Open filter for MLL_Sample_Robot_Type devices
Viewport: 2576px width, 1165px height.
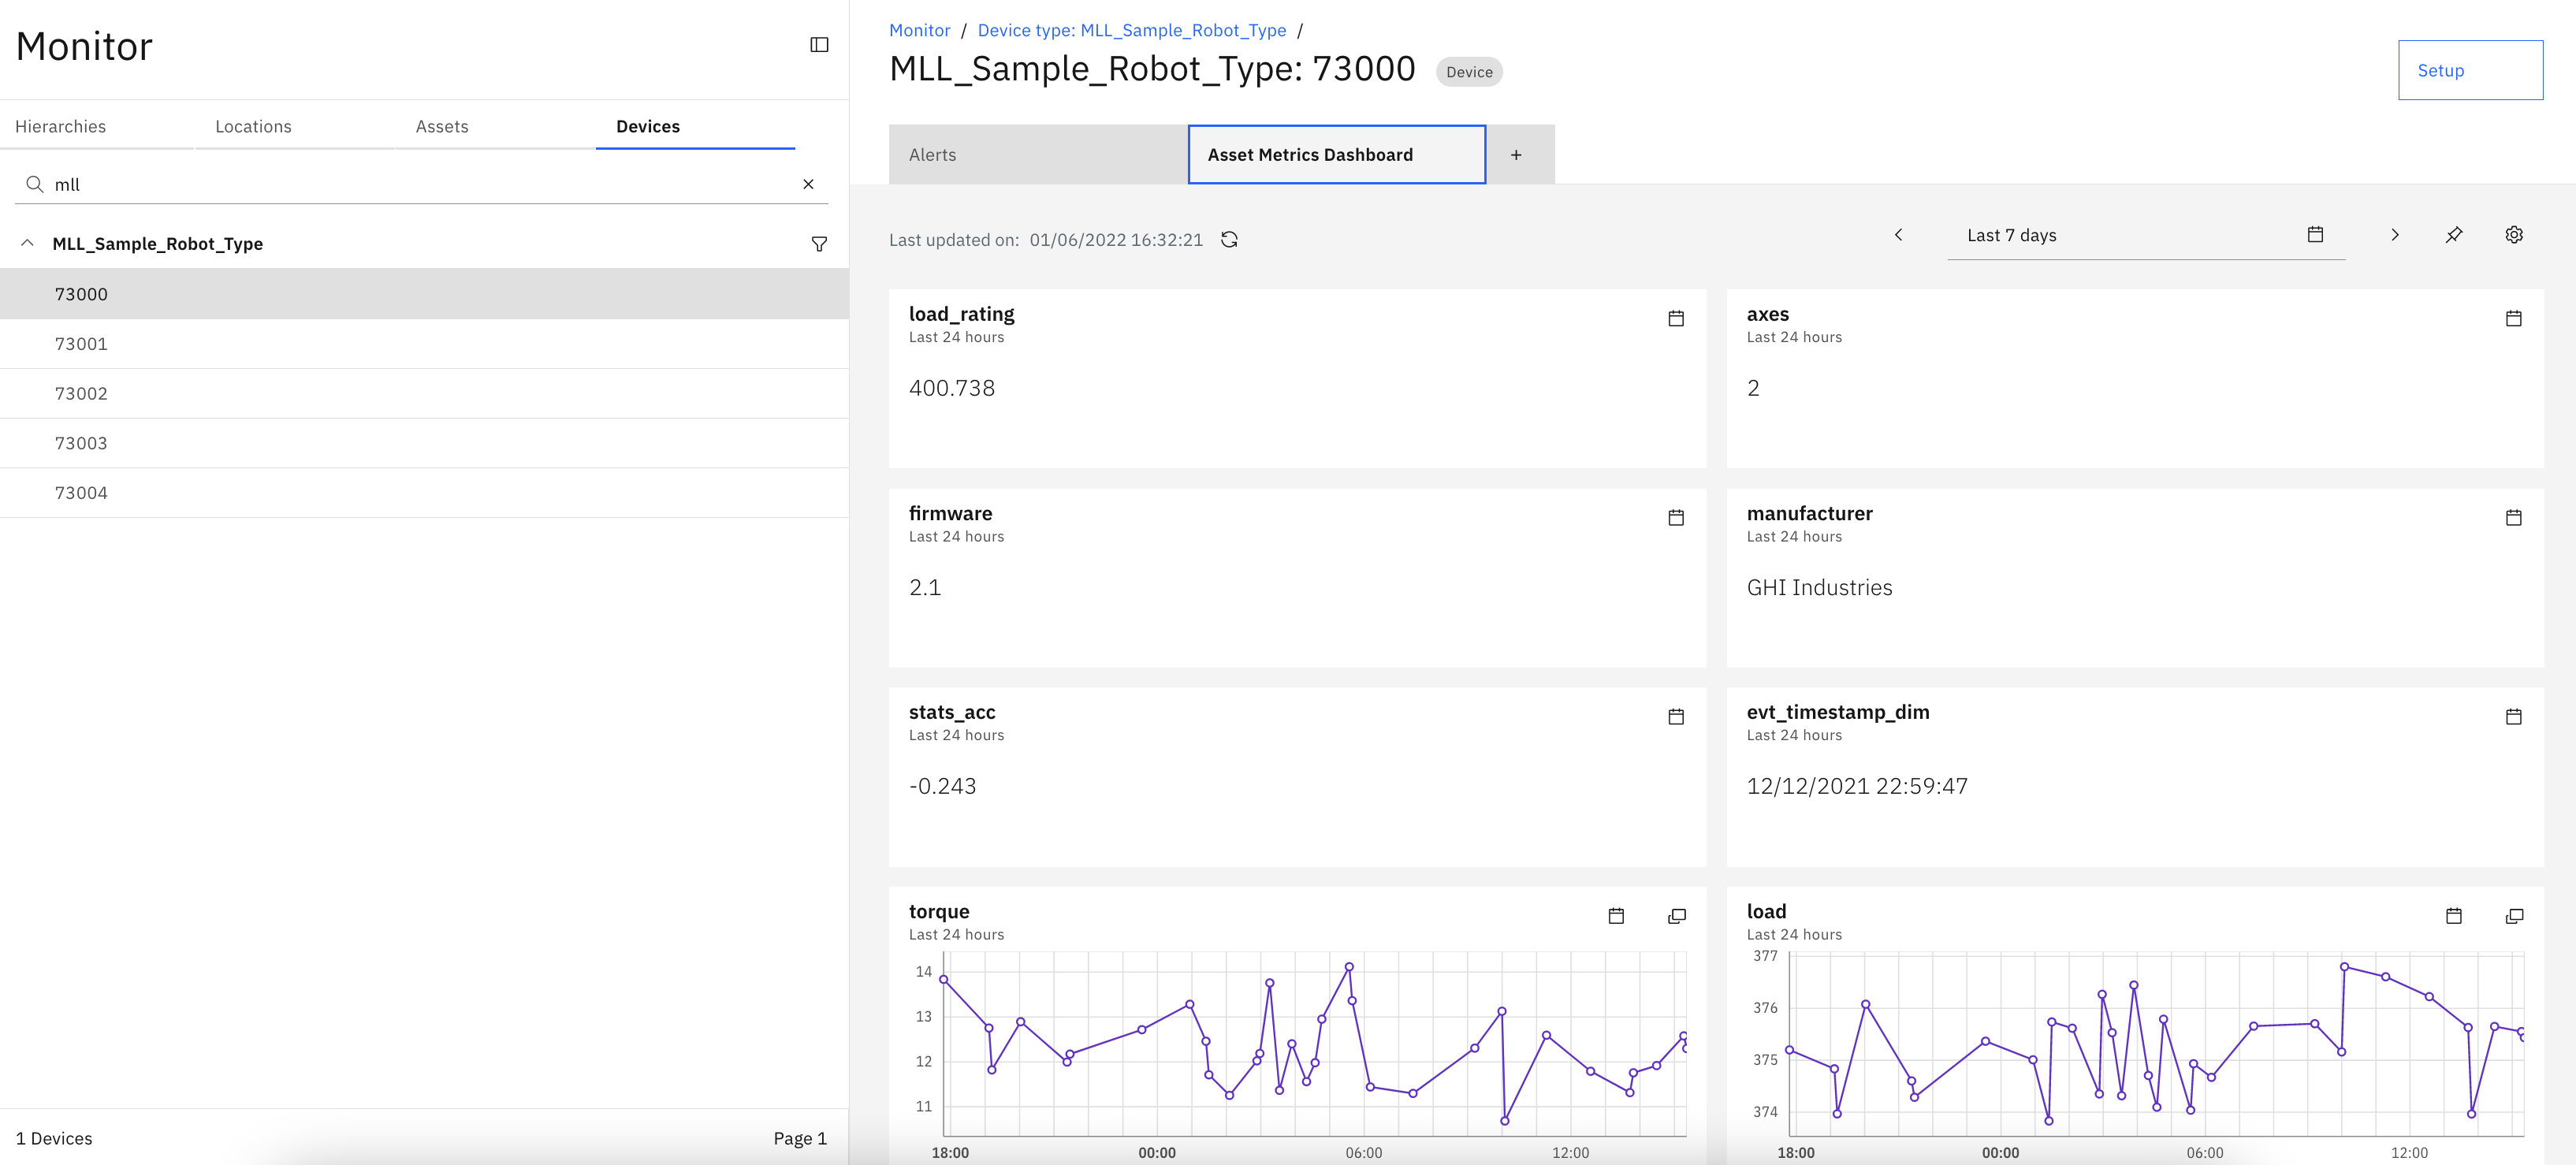pos(819,244)
